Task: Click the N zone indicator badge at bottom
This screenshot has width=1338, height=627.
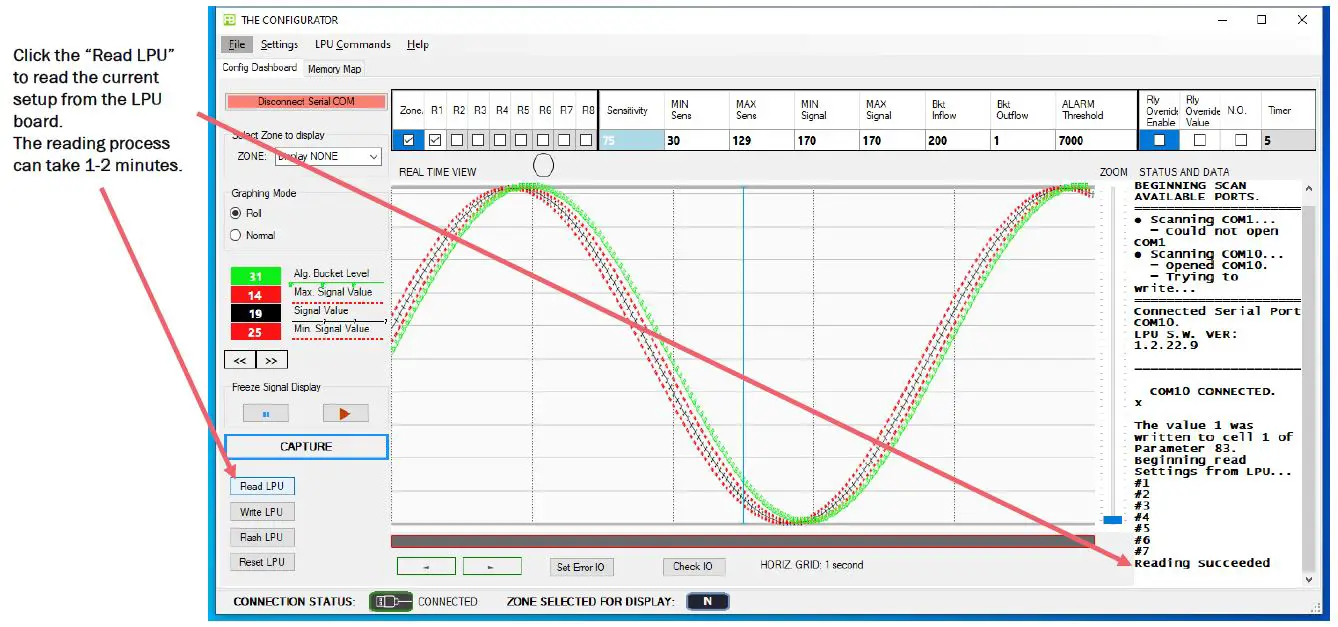Action: tap(708, 600)
